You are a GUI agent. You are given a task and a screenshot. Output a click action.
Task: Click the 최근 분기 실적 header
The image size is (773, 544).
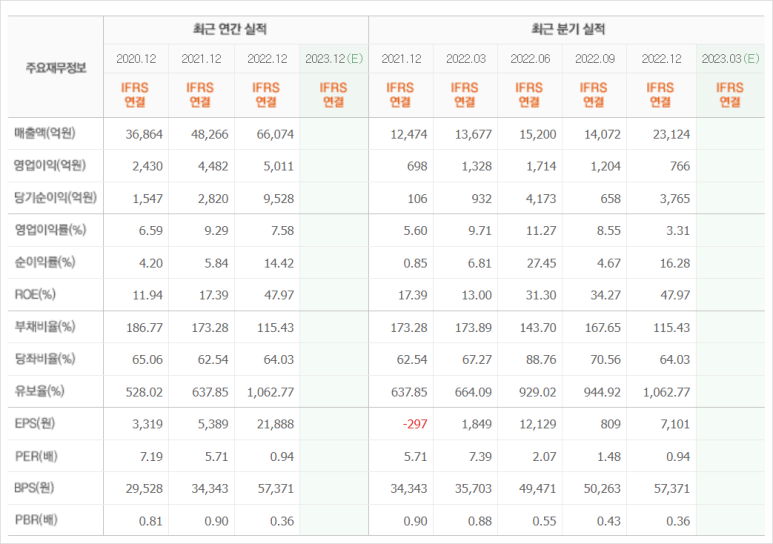point(568,29)
